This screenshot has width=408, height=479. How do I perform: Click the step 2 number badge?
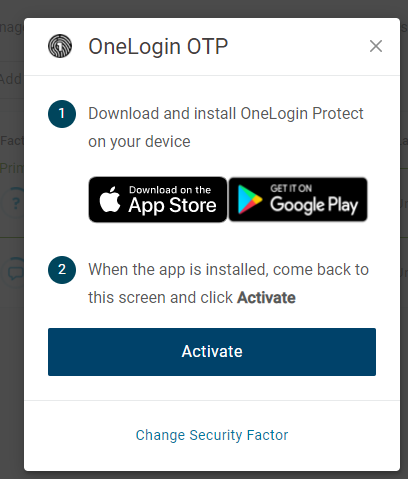(62, 270)
